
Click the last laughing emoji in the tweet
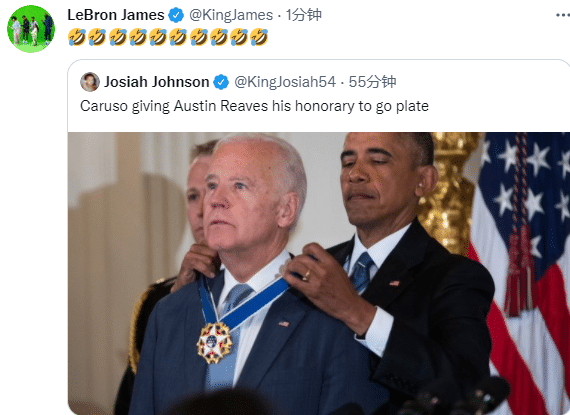point(259,37)
